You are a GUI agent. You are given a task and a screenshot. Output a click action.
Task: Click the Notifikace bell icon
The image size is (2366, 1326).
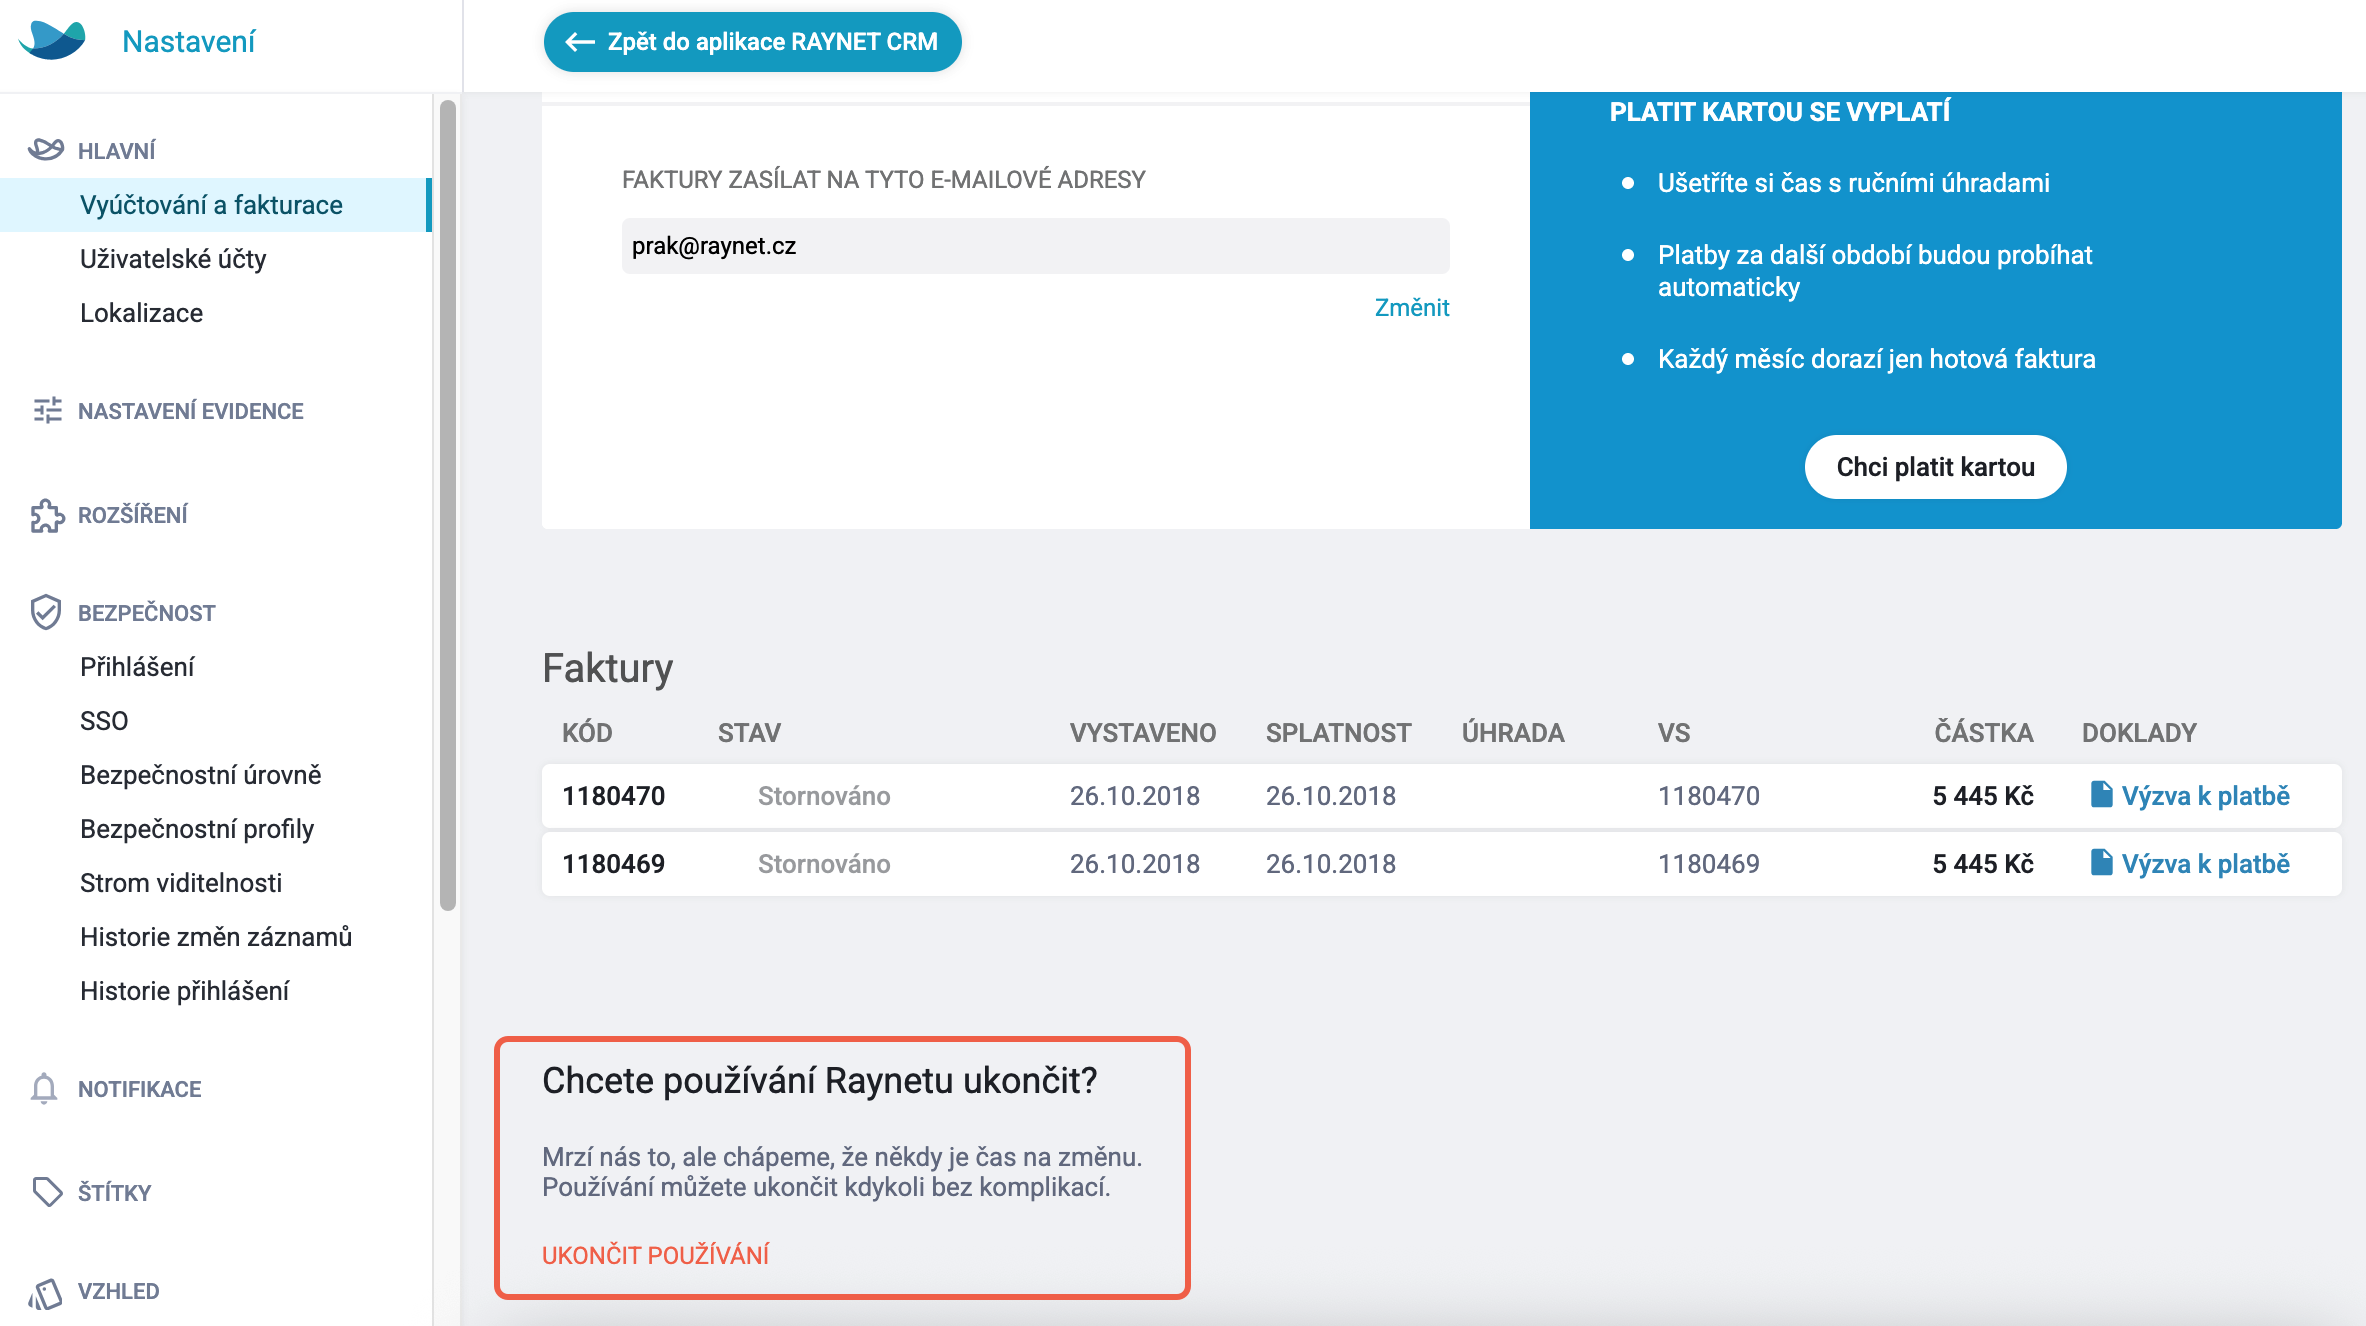point(44,1089)
